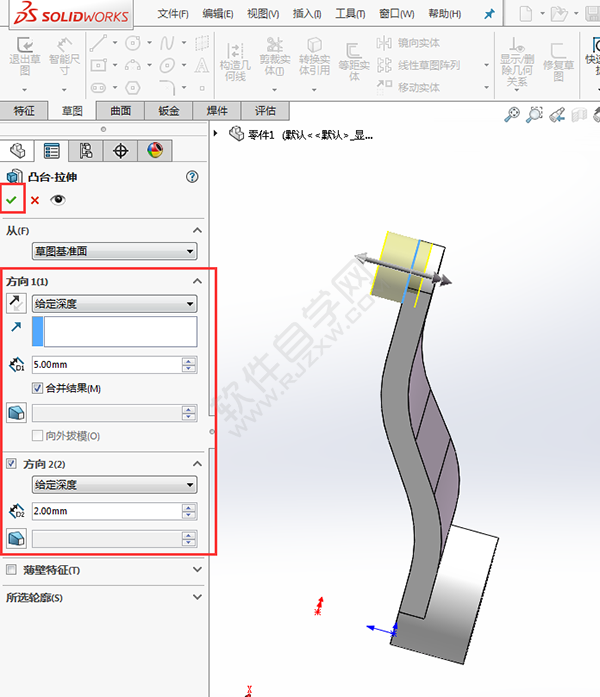This screenshot has width=600, height=697.
Task: Open 草图基准面 start condition dropdown
Action: click(115, 252)
